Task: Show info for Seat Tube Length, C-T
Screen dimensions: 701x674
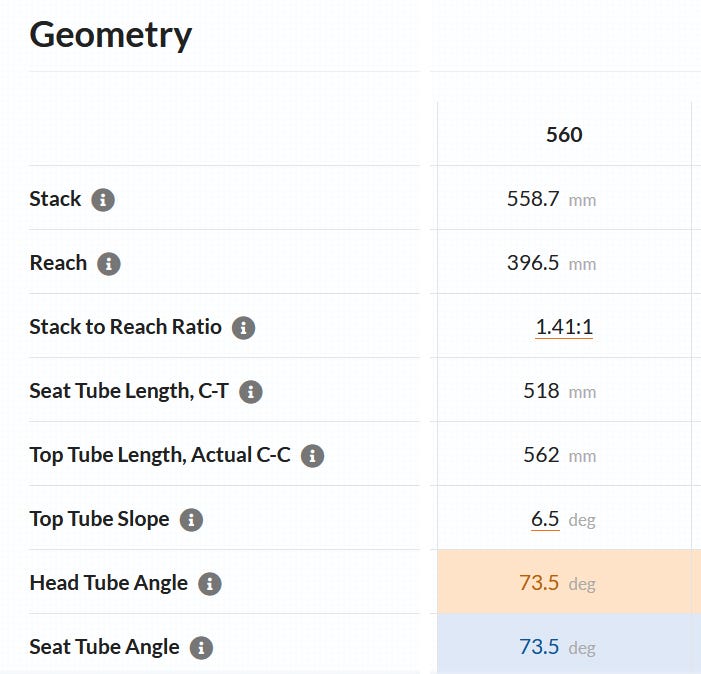Action: click(x=251, y=392)
